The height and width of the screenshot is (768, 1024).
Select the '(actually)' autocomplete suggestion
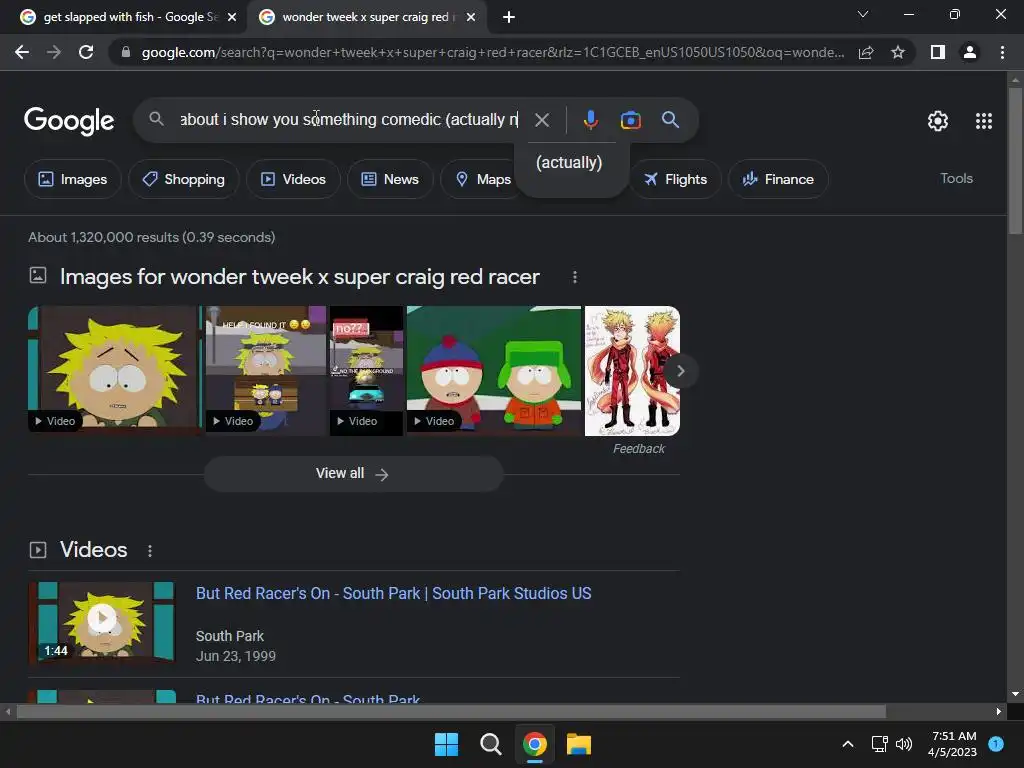(x=569, y=163)
